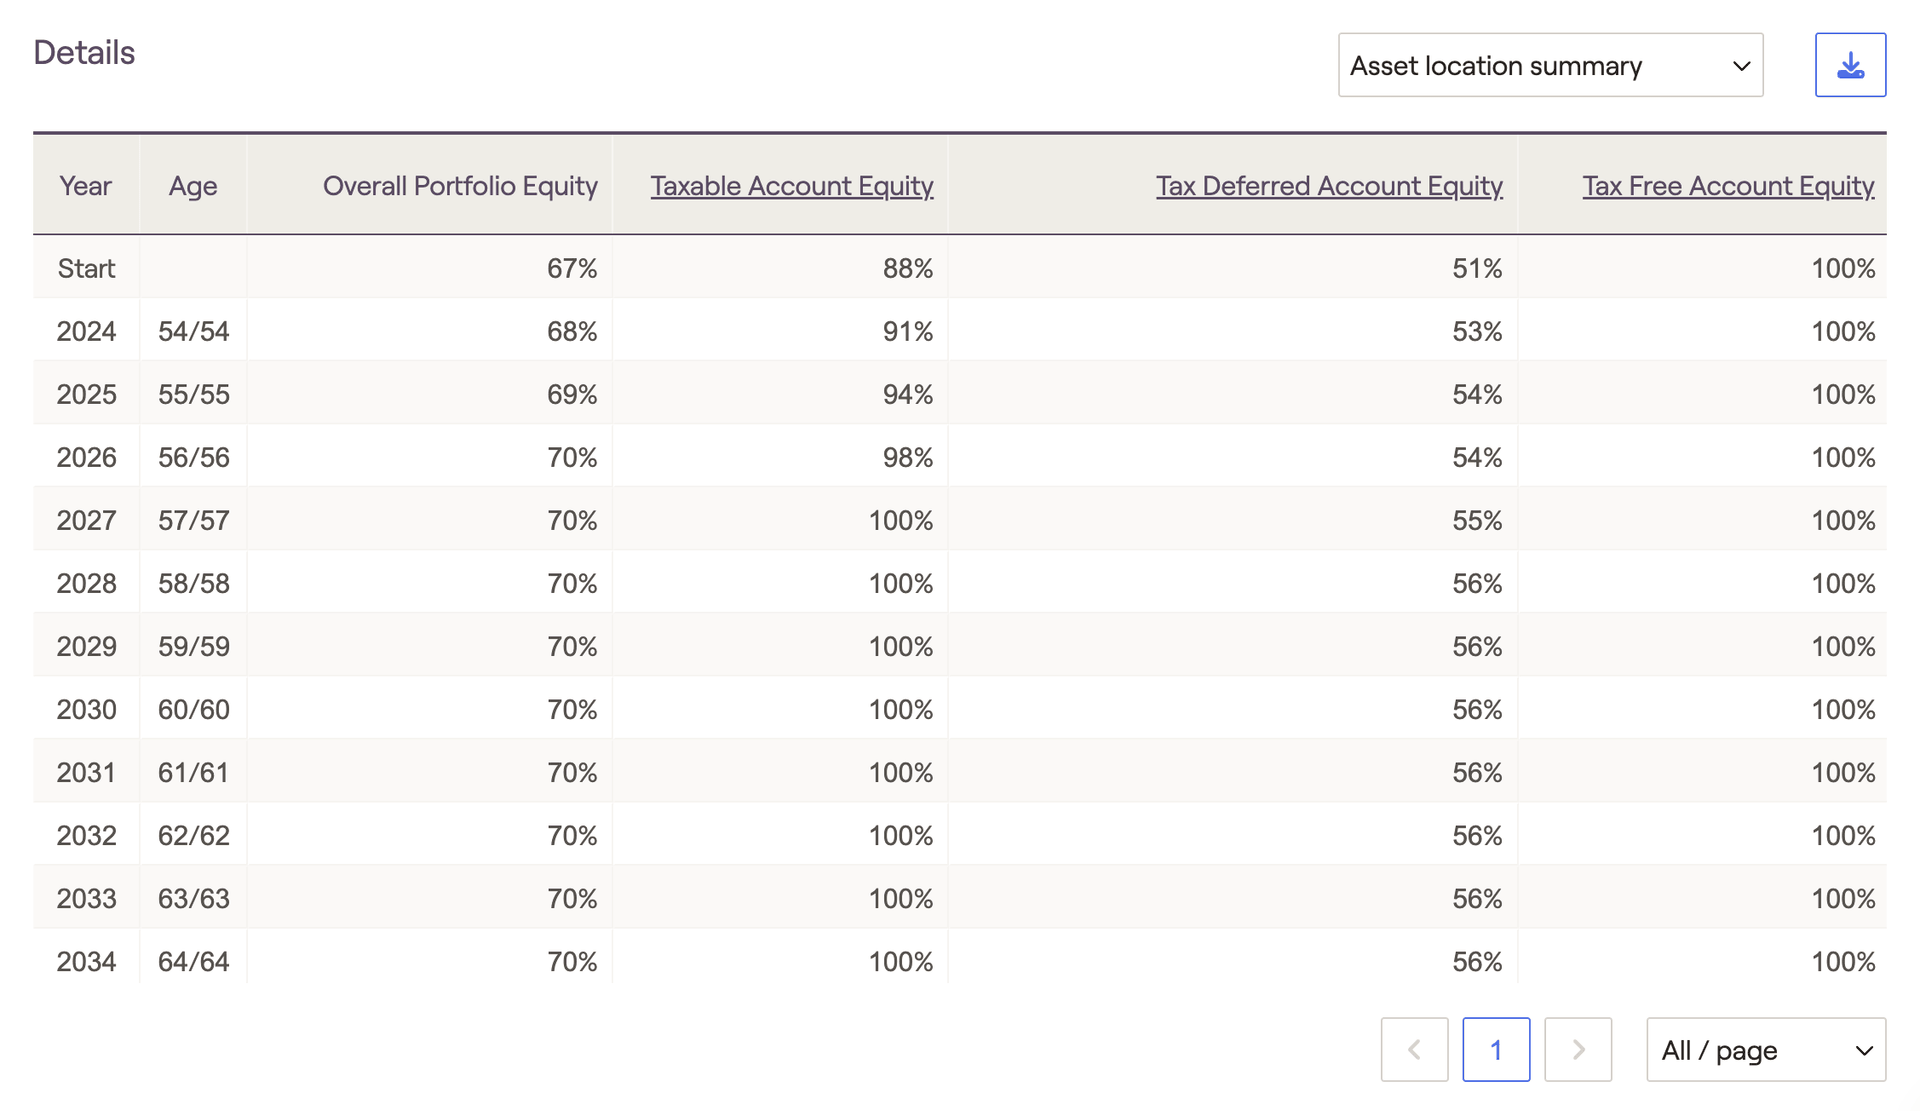Click the 56/56 age cell
This screenshot has height=1111, width=1920.
pos(193,457)
